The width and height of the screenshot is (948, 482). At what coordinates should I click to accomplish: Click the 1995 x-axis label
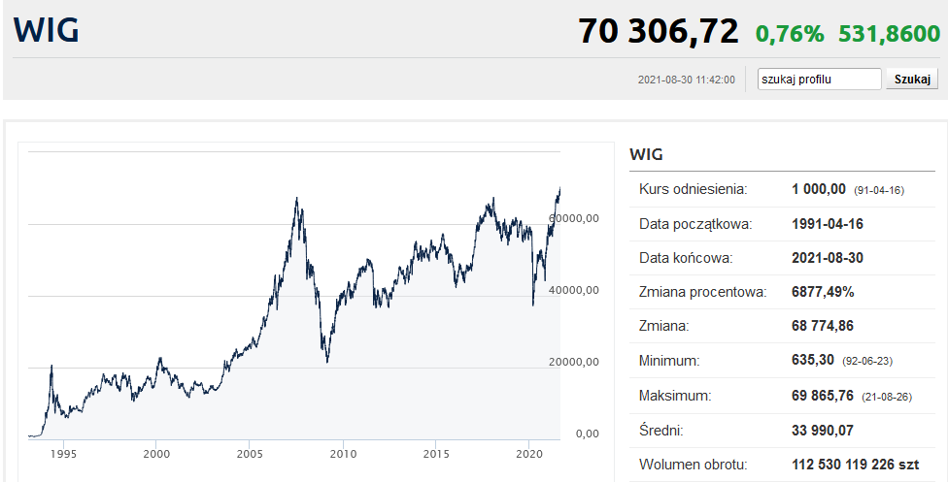point(63,454)
